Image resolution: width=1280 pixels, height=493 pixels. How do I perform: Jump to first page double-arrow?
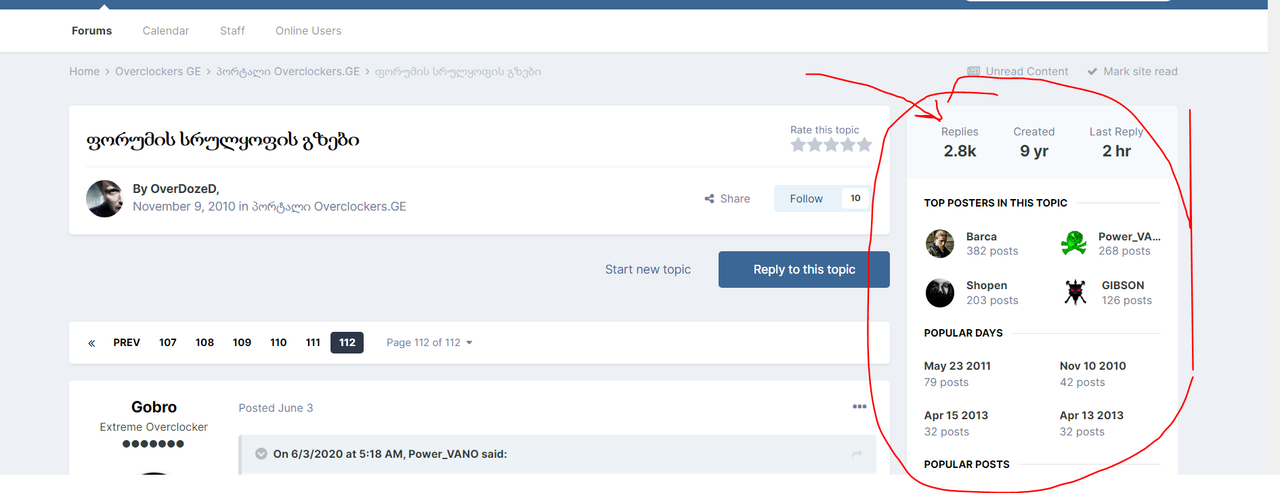point(91,343)
